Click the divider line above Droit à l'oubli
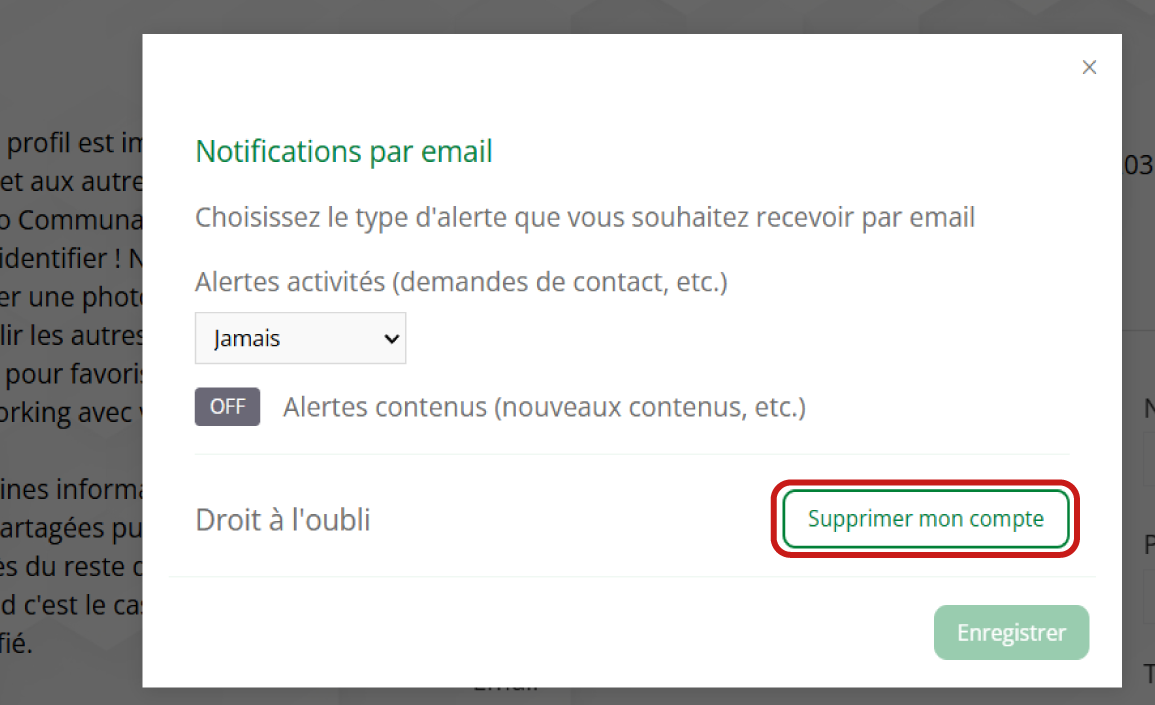Image resolution: width=1155 pixels, height=705 pixels. point(632,454)
